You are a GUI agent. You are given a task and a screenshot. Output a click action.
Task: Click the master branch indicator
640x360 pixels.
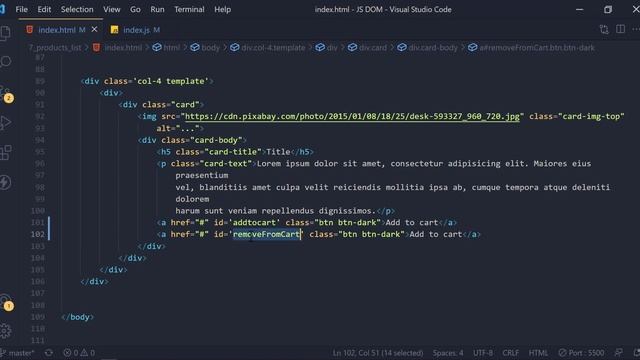pyautogui.click(x=18, y=353)
